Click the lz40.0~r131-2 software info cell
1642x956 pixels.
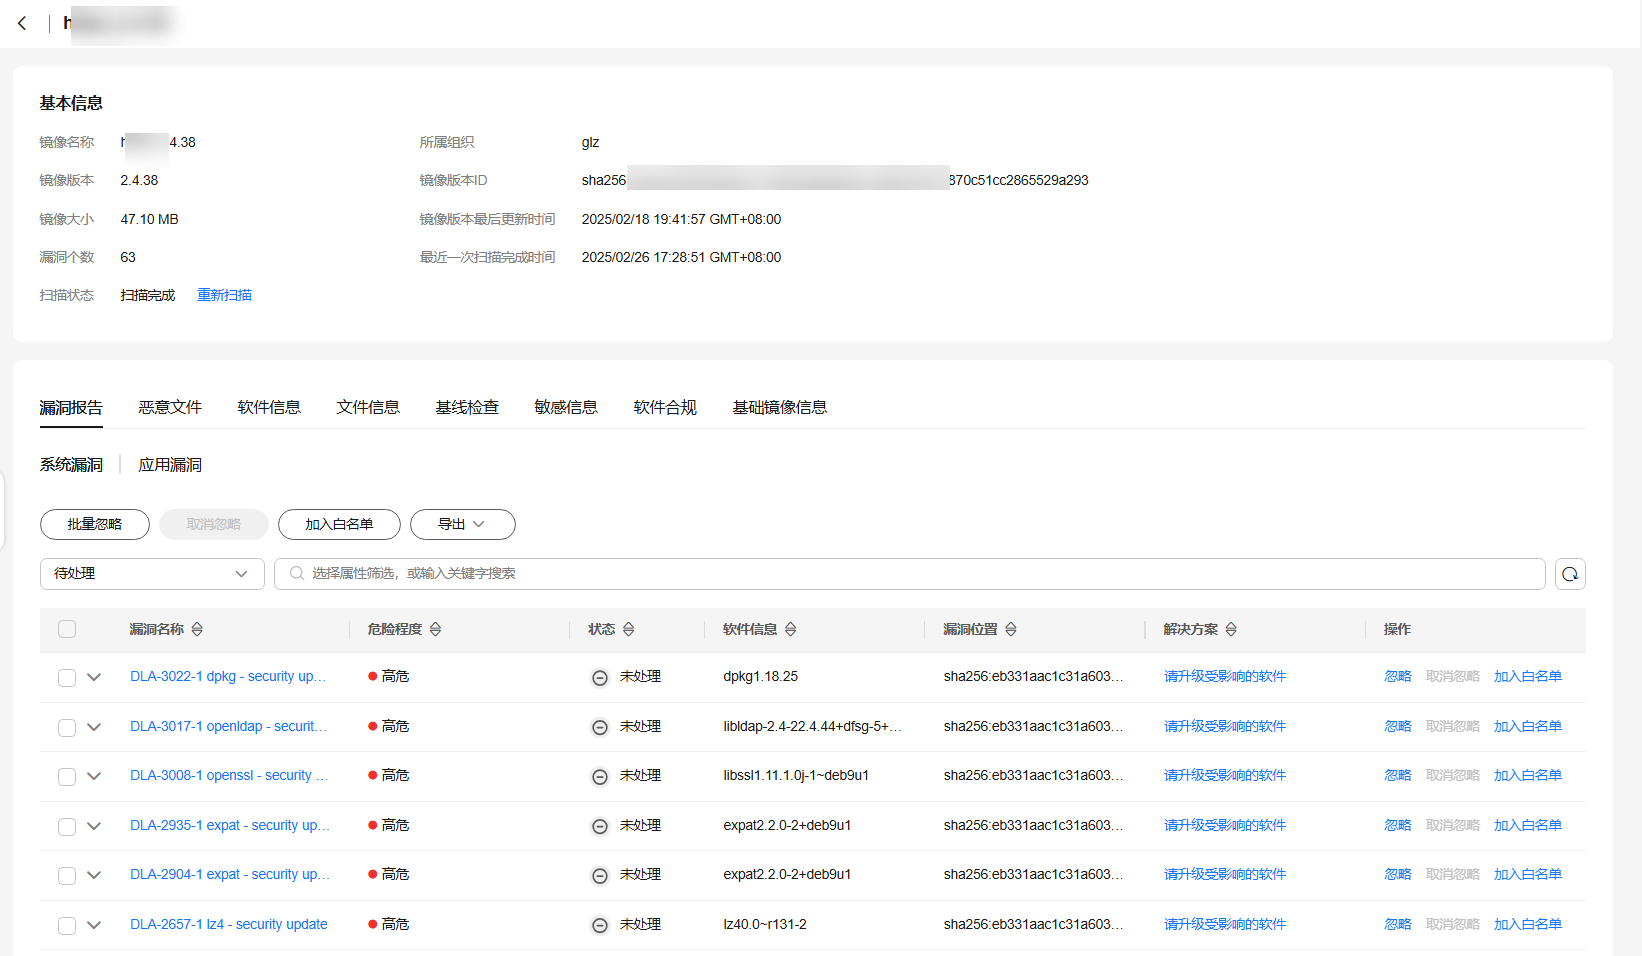click(x=765, y=925)
